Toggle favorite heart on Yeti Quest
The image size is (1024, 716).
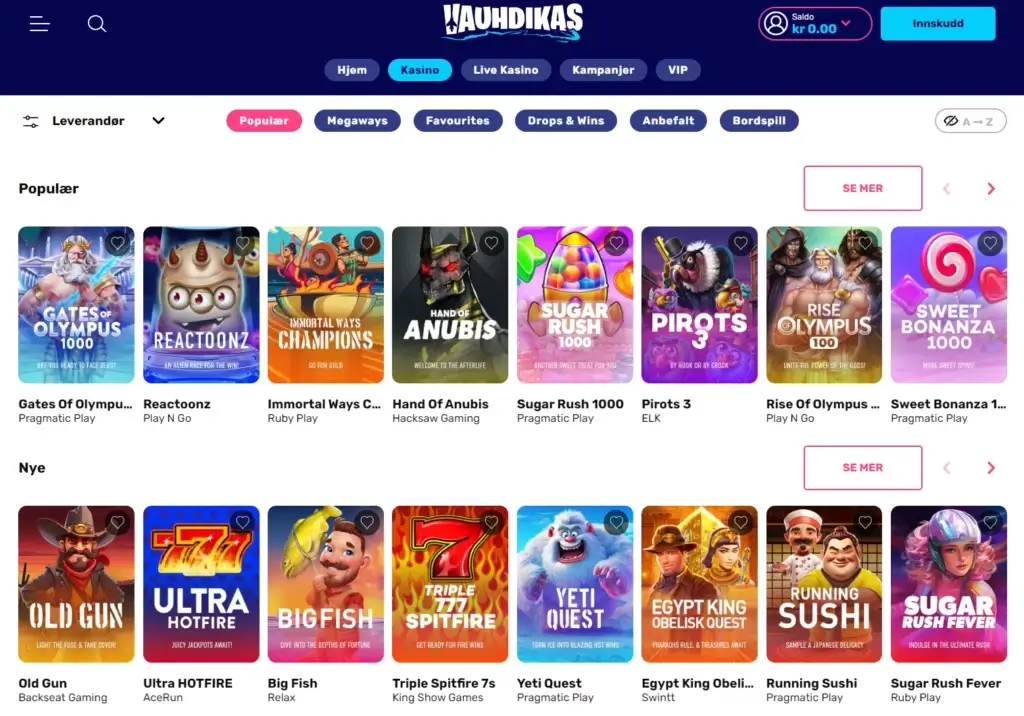pyautogui.click(x=616, y=523)
